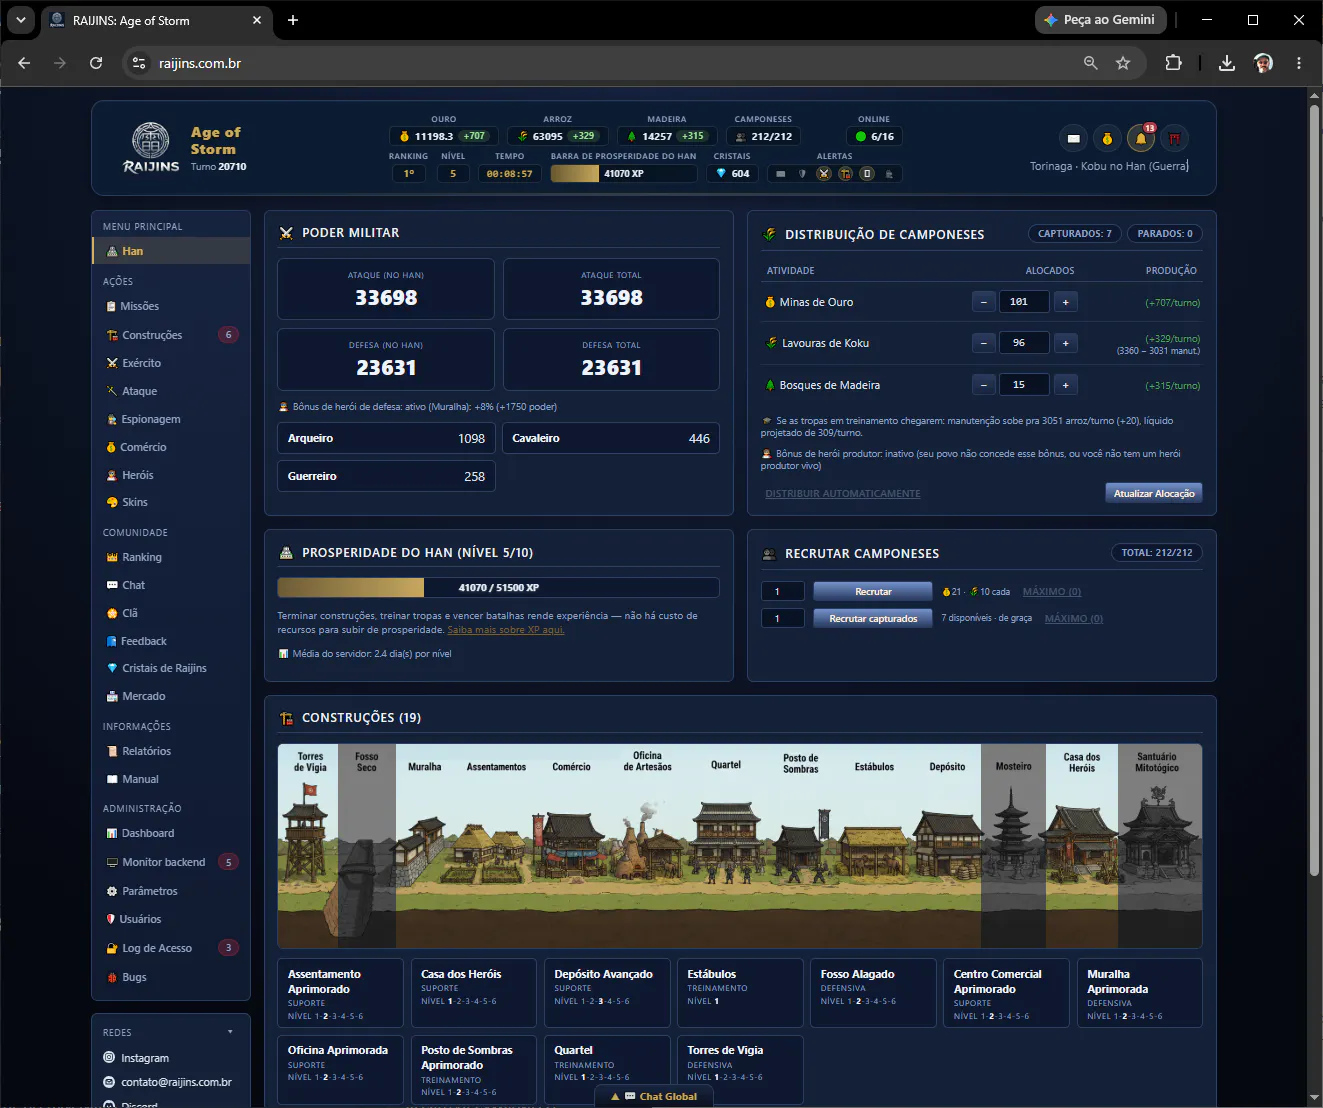This screenshot has width=1323, height=1108.
Task: Open the mail envelope icon in header
Action: [1073, 139]
